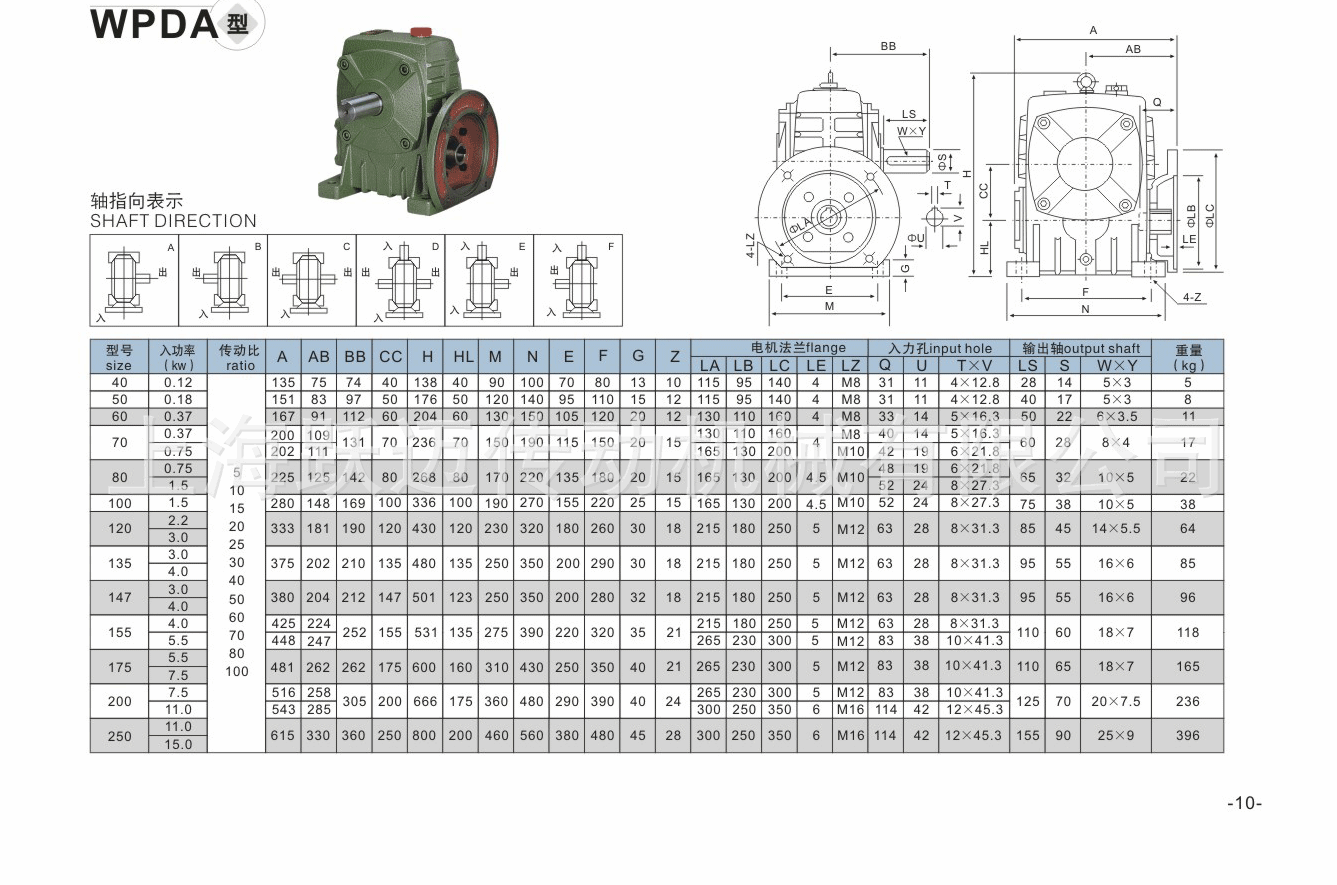Choose shaft direction diagram C
This screenshot has height=885, width=1337.
[x=311, y=280]
